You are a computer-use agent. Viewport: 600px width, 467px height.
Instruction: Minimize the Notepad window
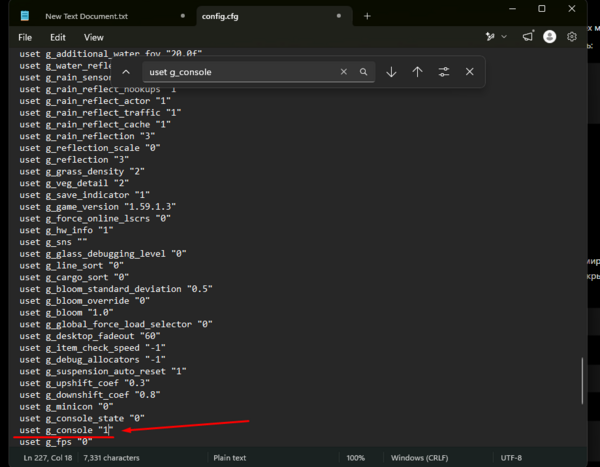pyautogui.click(x=512, y=8)
